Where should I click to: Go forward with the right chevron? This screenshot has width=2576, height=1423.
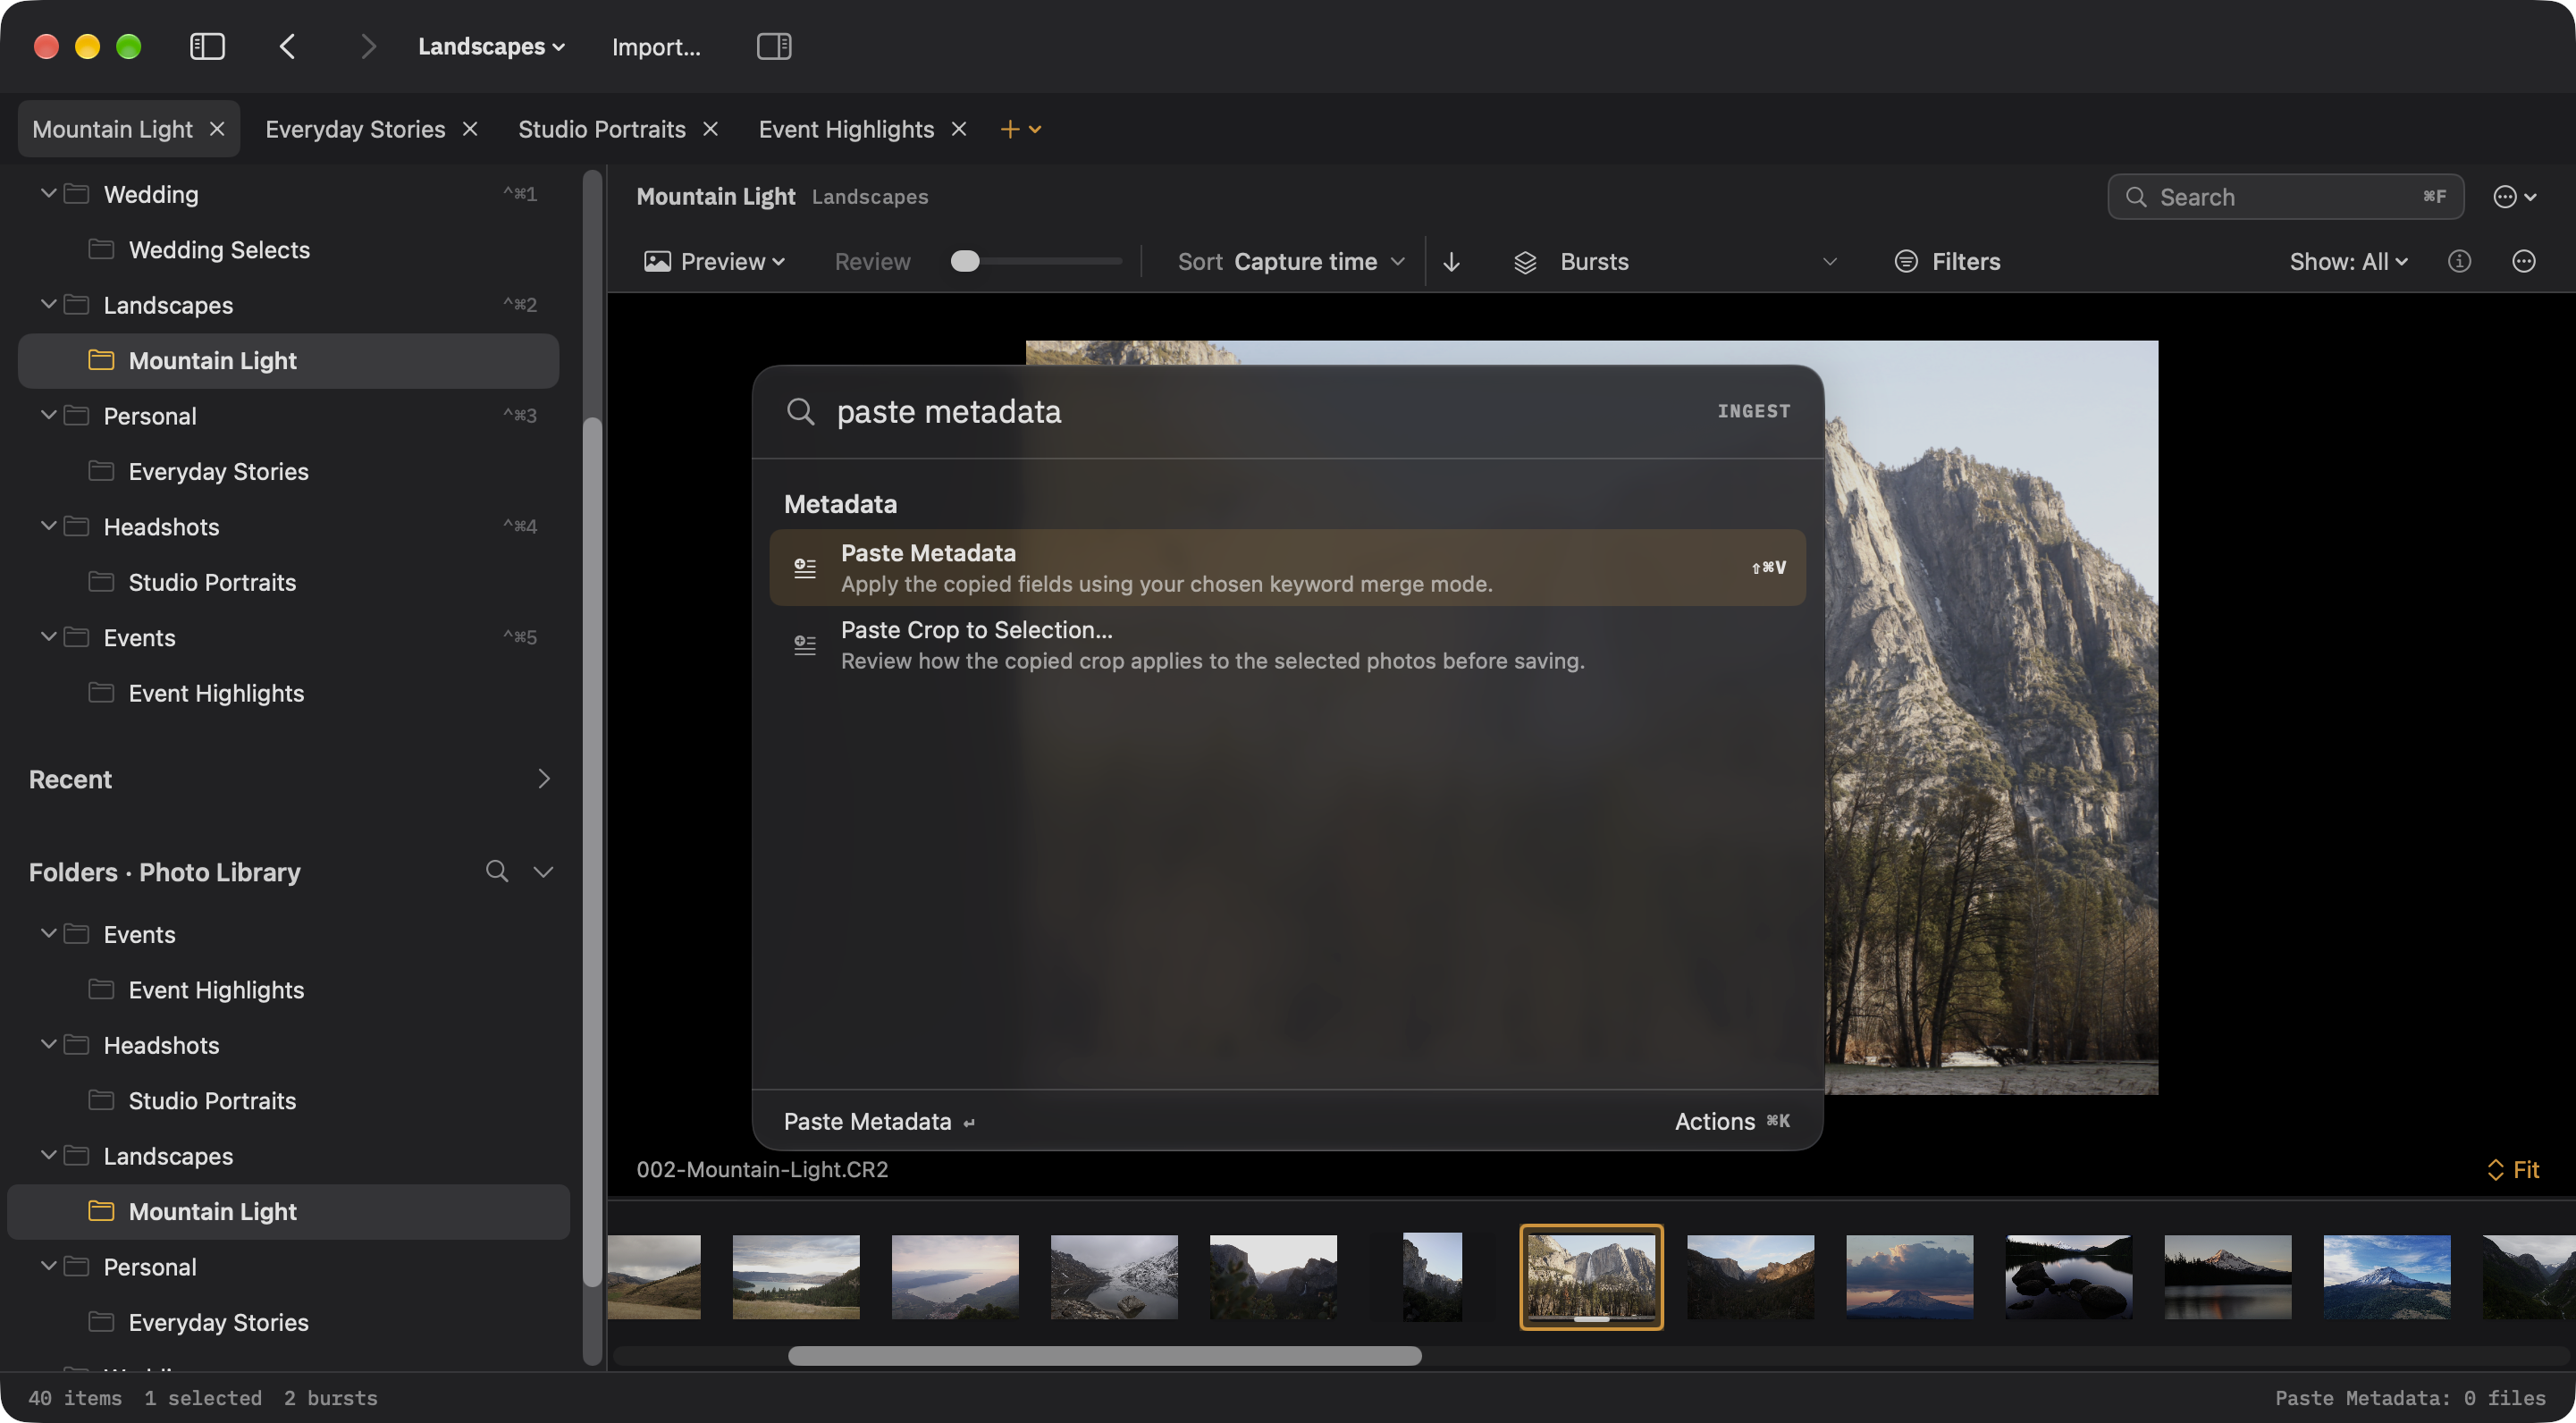click(x=368, y=46)
